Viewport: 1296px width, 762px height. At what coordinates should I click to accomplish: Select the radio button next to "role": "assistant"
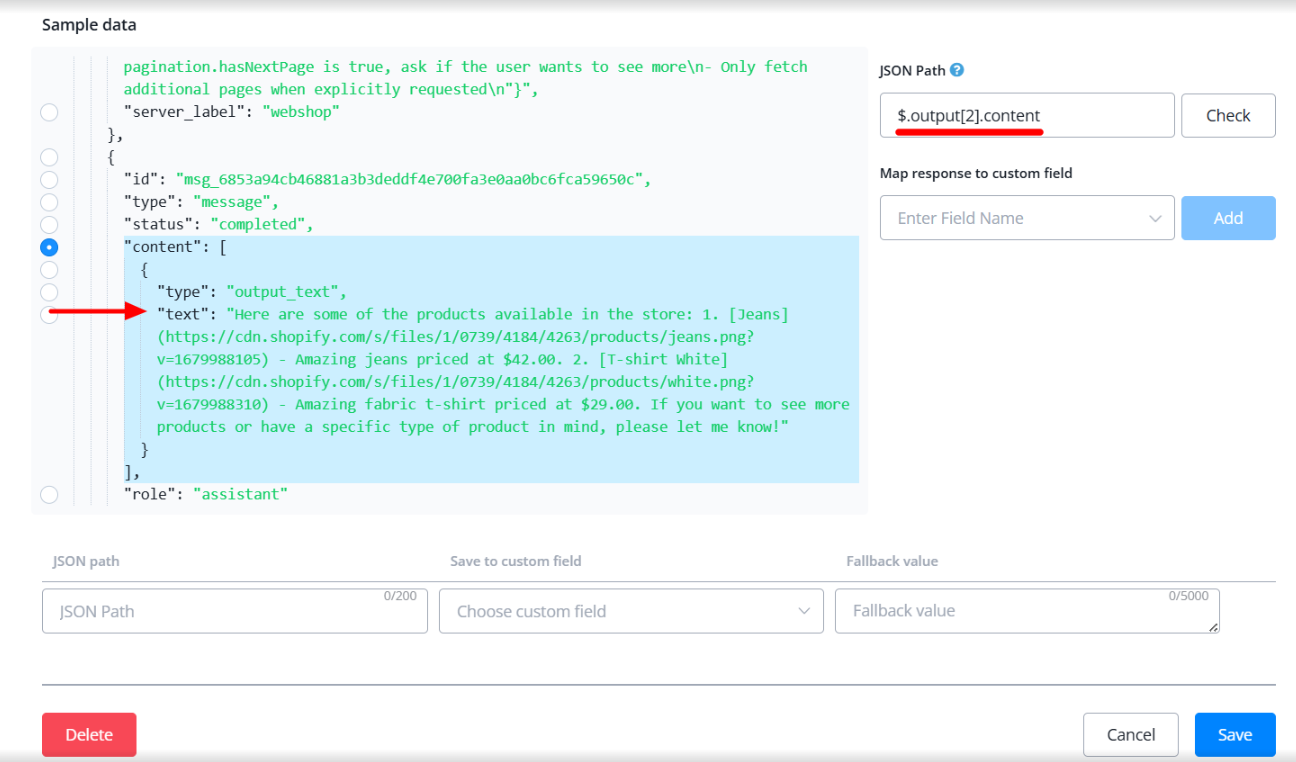[x=49, y=494]
